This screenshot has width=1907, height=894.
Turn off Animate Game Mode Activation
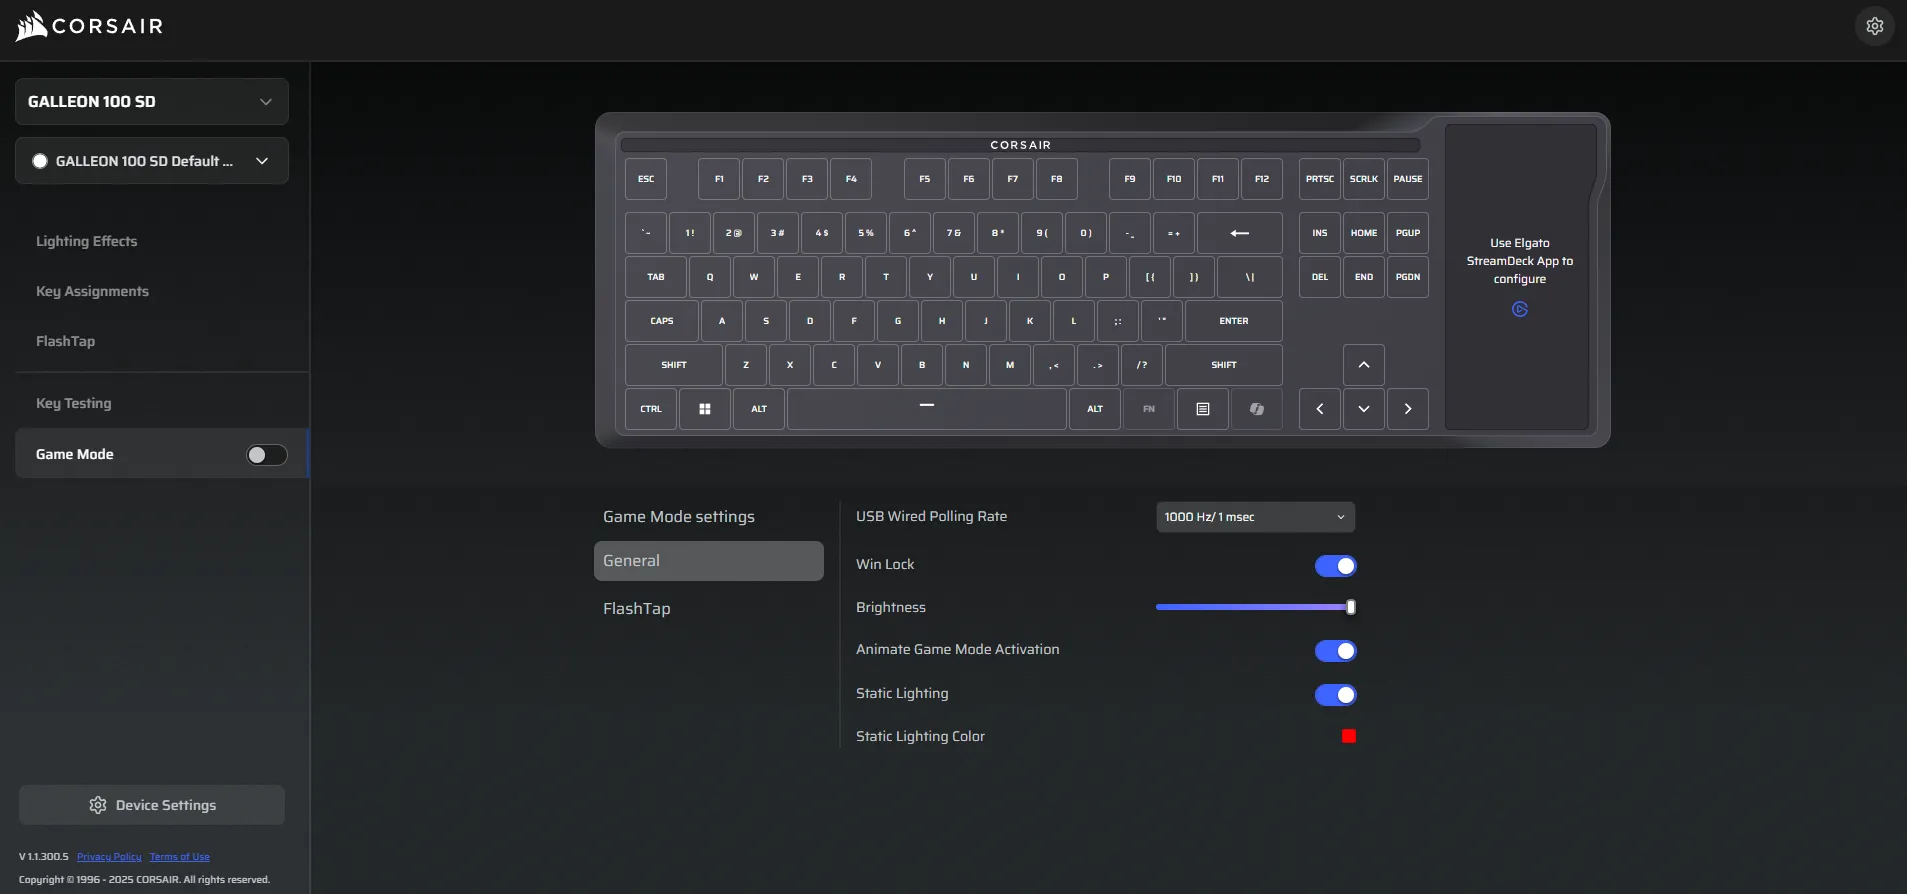click(x=1336, y=651)
